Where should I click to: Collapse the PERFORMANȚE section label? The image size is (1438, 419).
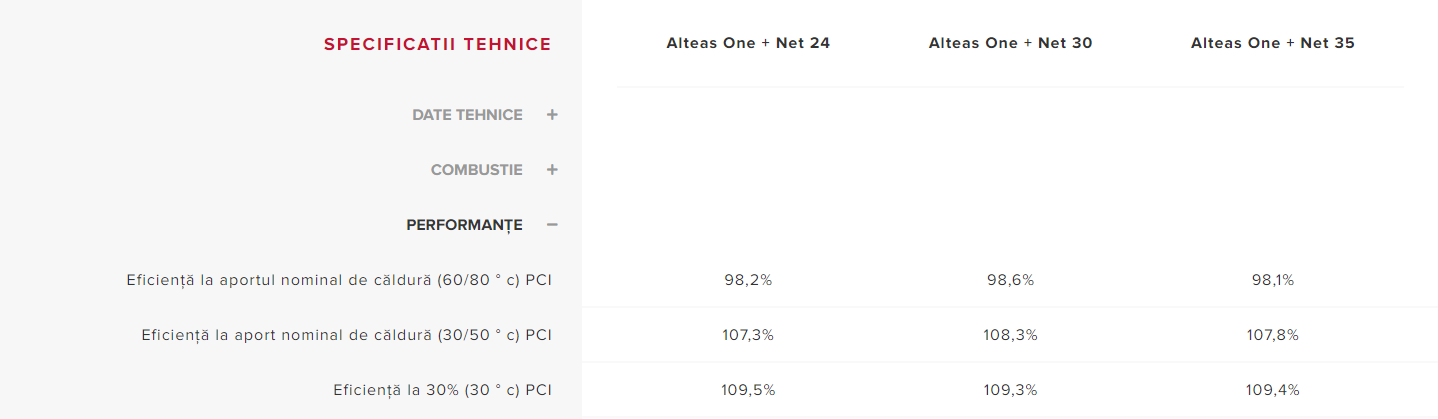(x=464, y=225)
